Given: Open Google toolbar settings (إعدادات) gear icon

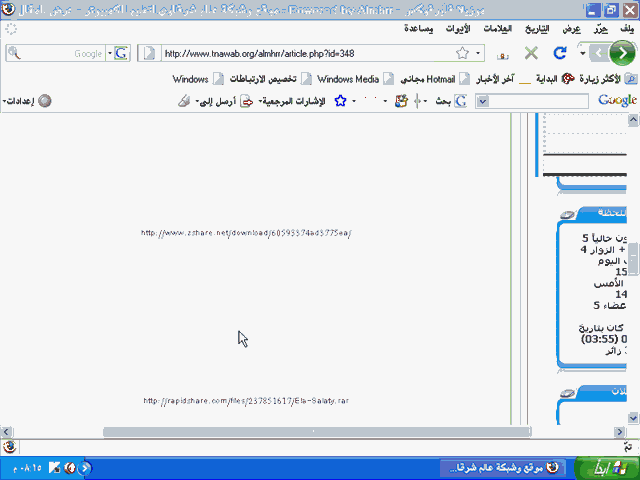Looking at the screenshot, I should [x=44, y=101].
